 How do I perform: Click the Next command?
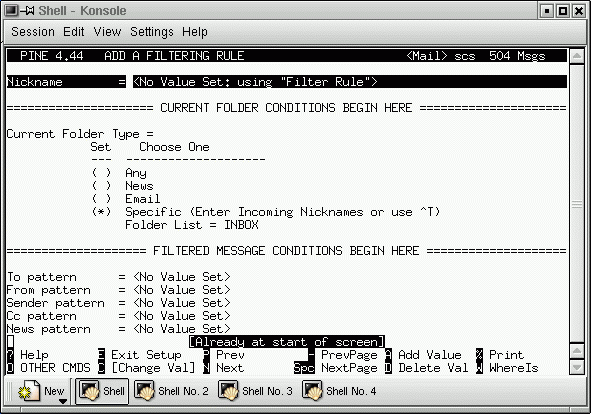click(x=224, y=368)
